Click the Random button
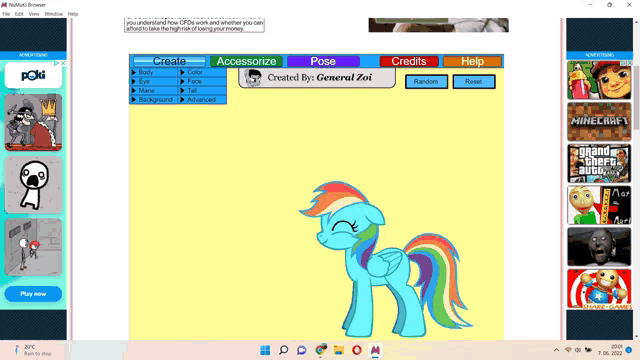 (x=426, y=82)
